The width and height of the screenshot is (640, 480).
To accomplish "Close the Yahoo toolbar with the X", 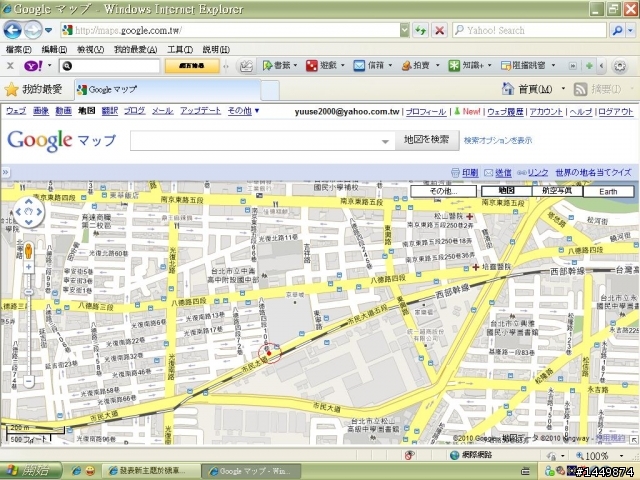I will [11, 66].
